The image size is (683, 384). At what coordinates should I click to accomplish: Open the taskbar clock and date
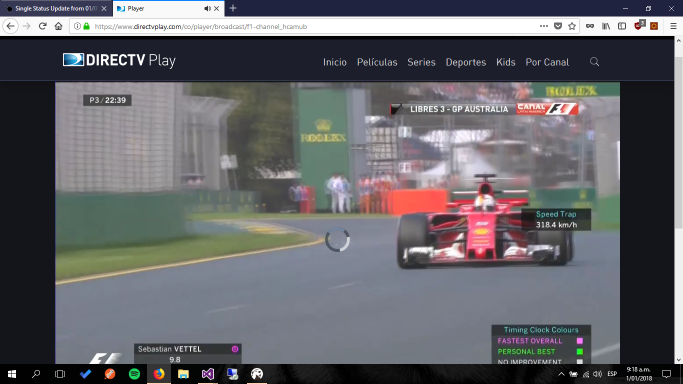click(639, 374)
